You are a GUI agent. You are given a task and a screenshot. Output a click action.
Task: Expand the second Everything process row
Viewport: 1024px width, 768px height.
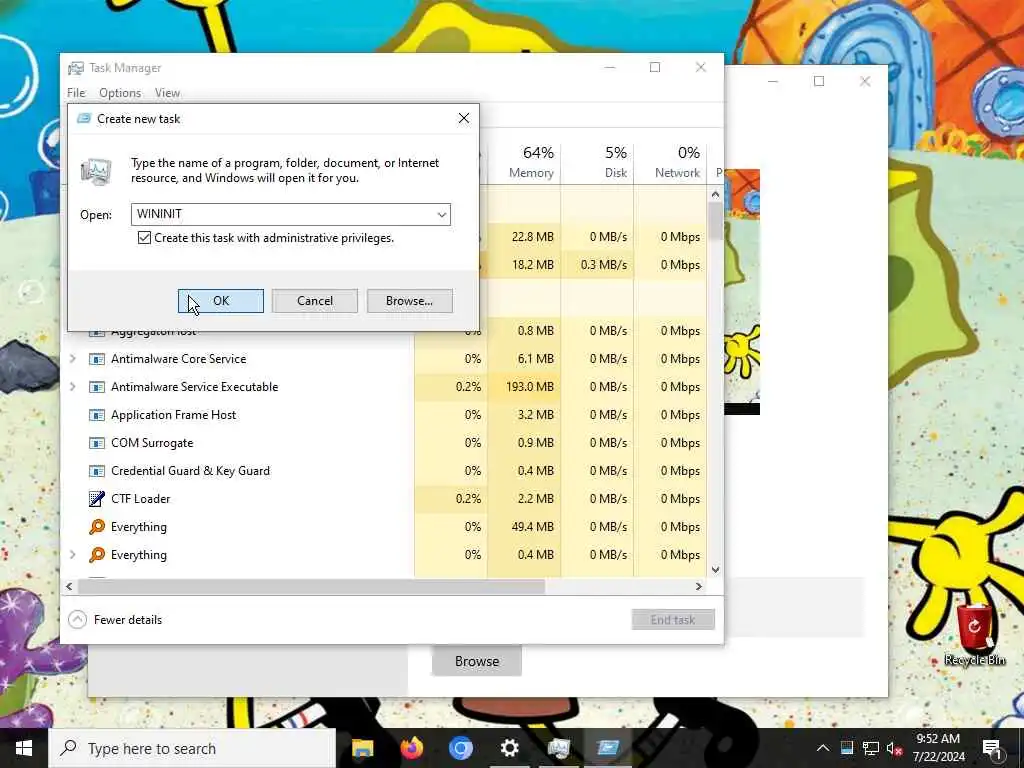[x=72, y=554]
